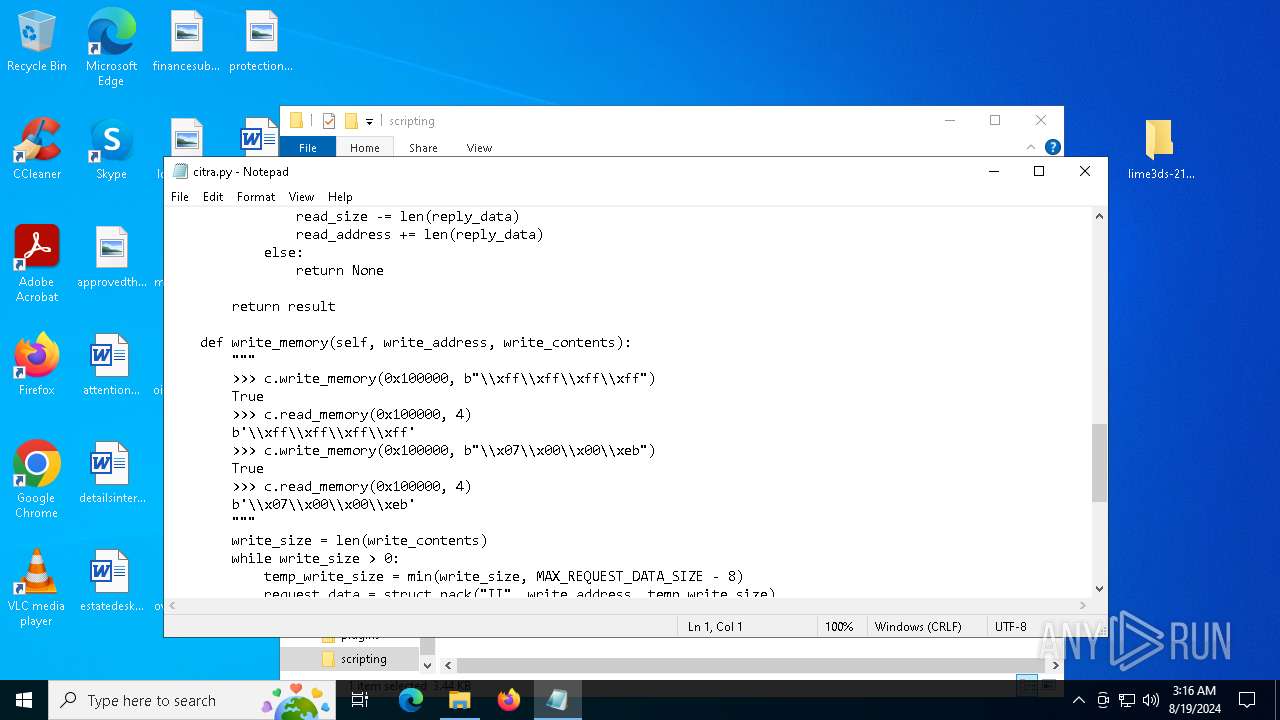Open Task View on the taskbar
Viewport: 1280px width, 720px height.
360,700
